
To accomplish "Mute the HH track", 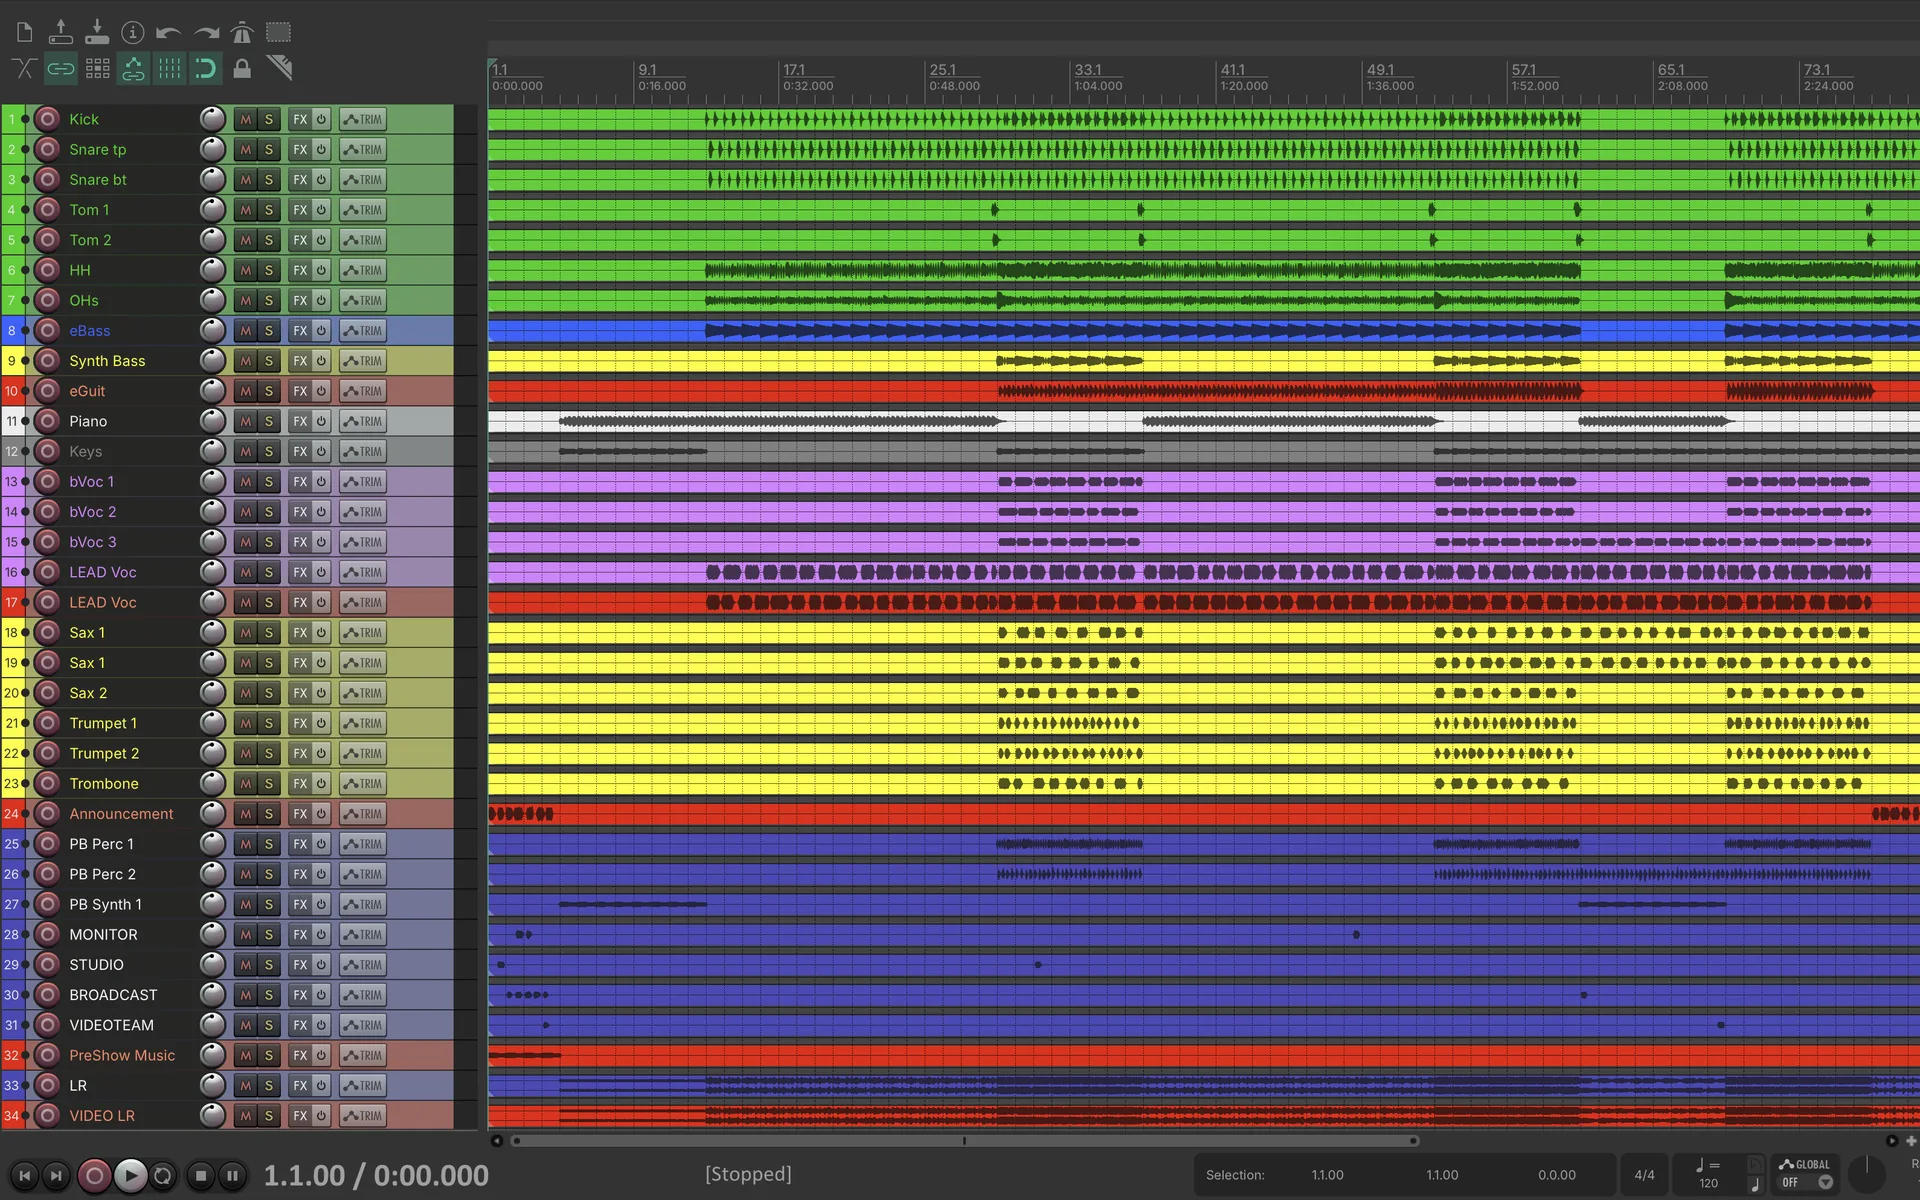I will (245, 270).
